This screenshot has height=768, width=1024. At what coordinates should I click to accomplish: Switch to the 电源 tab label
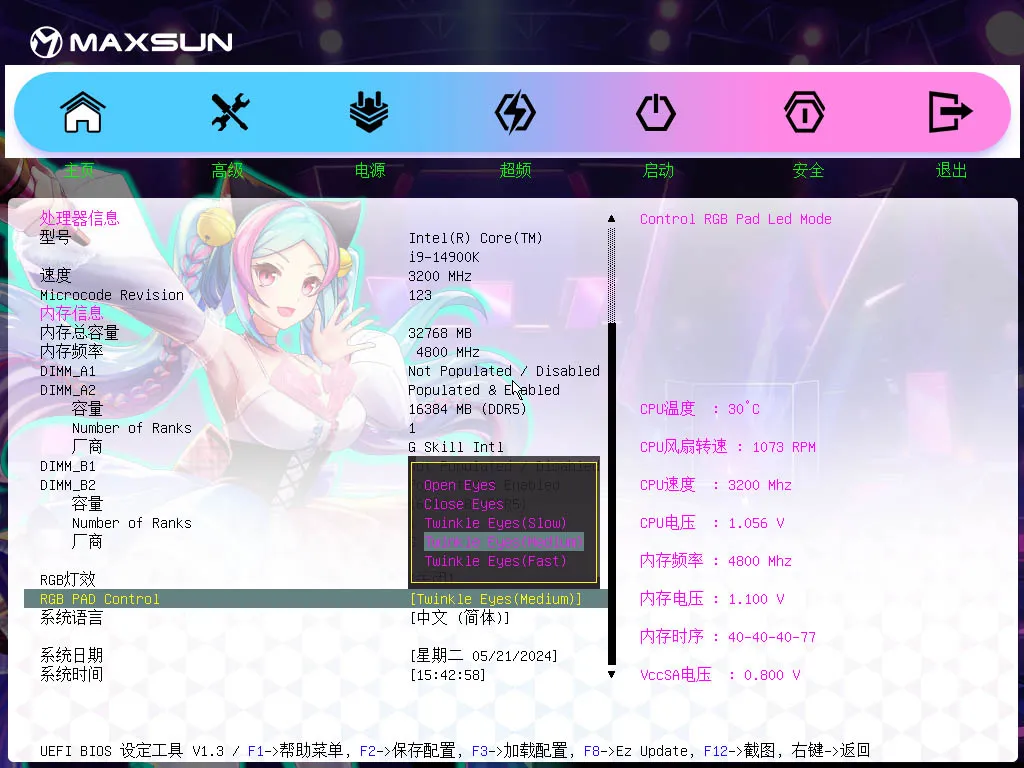(x=370, y=170)
